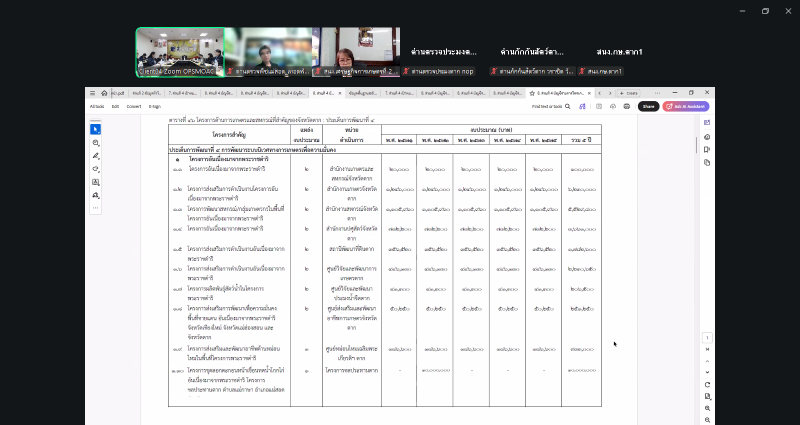Select the woman in red video thumbnail
Viewport: 800px width, 425px height.
pyautogui.click(x=356, y=52)
